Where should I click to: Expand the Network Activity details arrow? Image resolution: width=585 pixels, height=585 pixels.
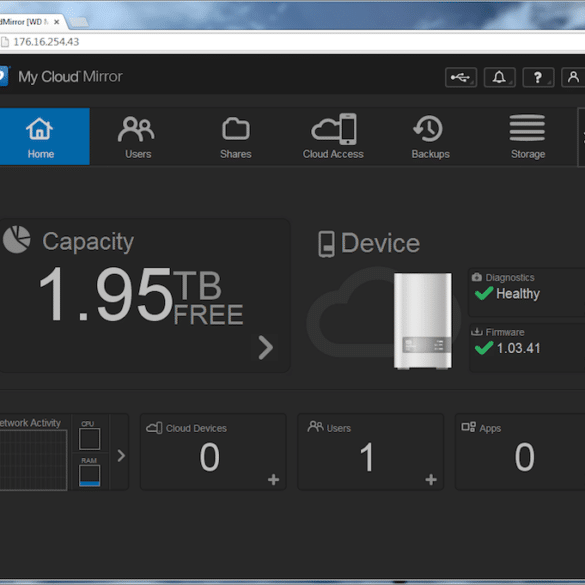(121, 456)
